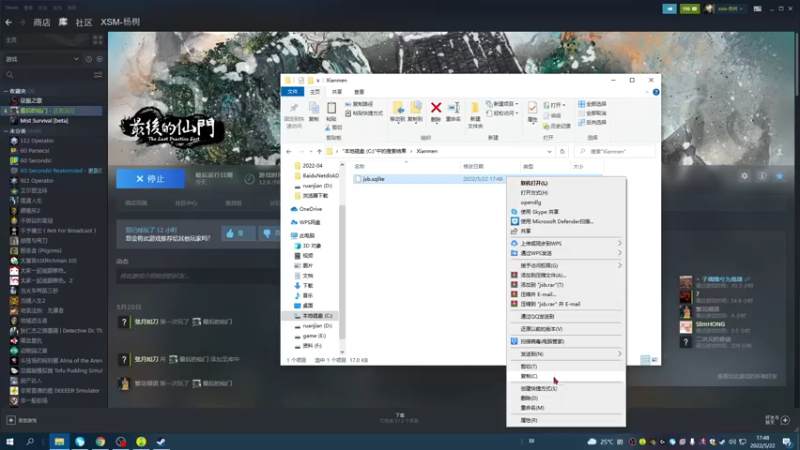
Task: Click the Steam icon in the taskbar
Action: point(161,441)
